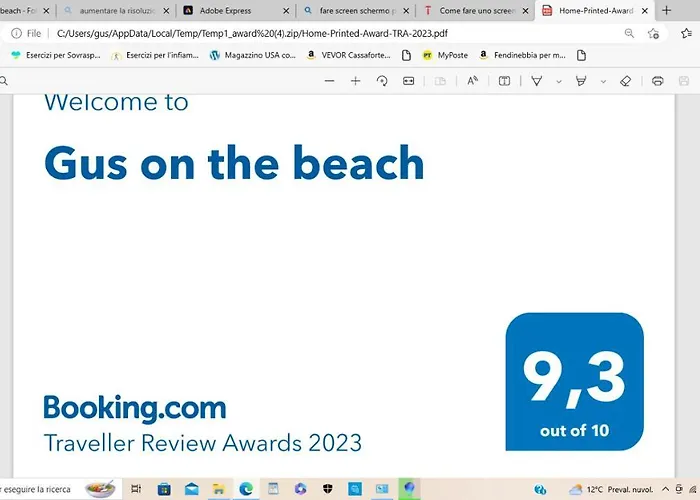Print the PDF document
This screenshot has width=700, height=500.
point(658,81)
